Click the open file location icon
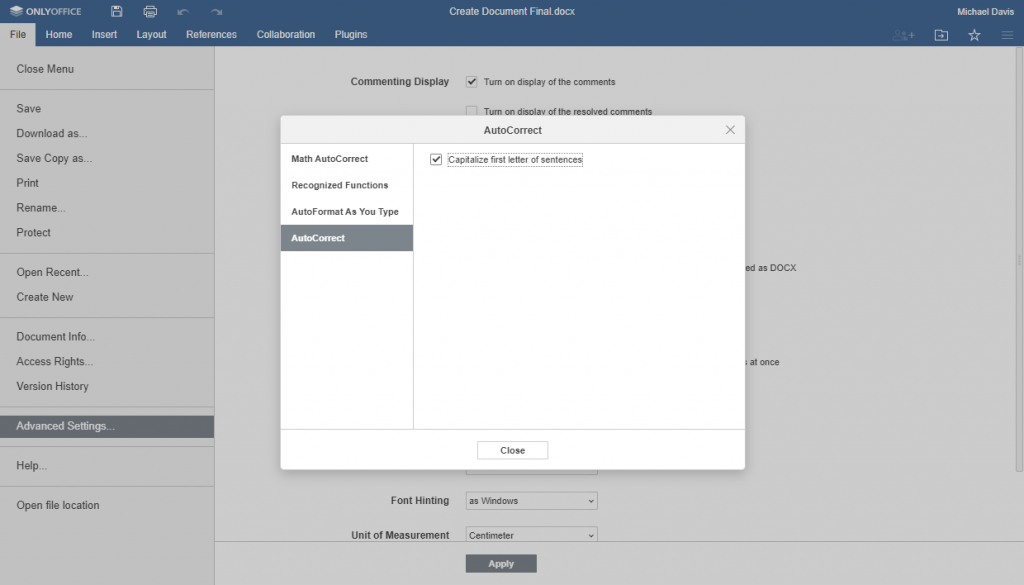The height and width of the screenshot is (585, 1024). 939,34
